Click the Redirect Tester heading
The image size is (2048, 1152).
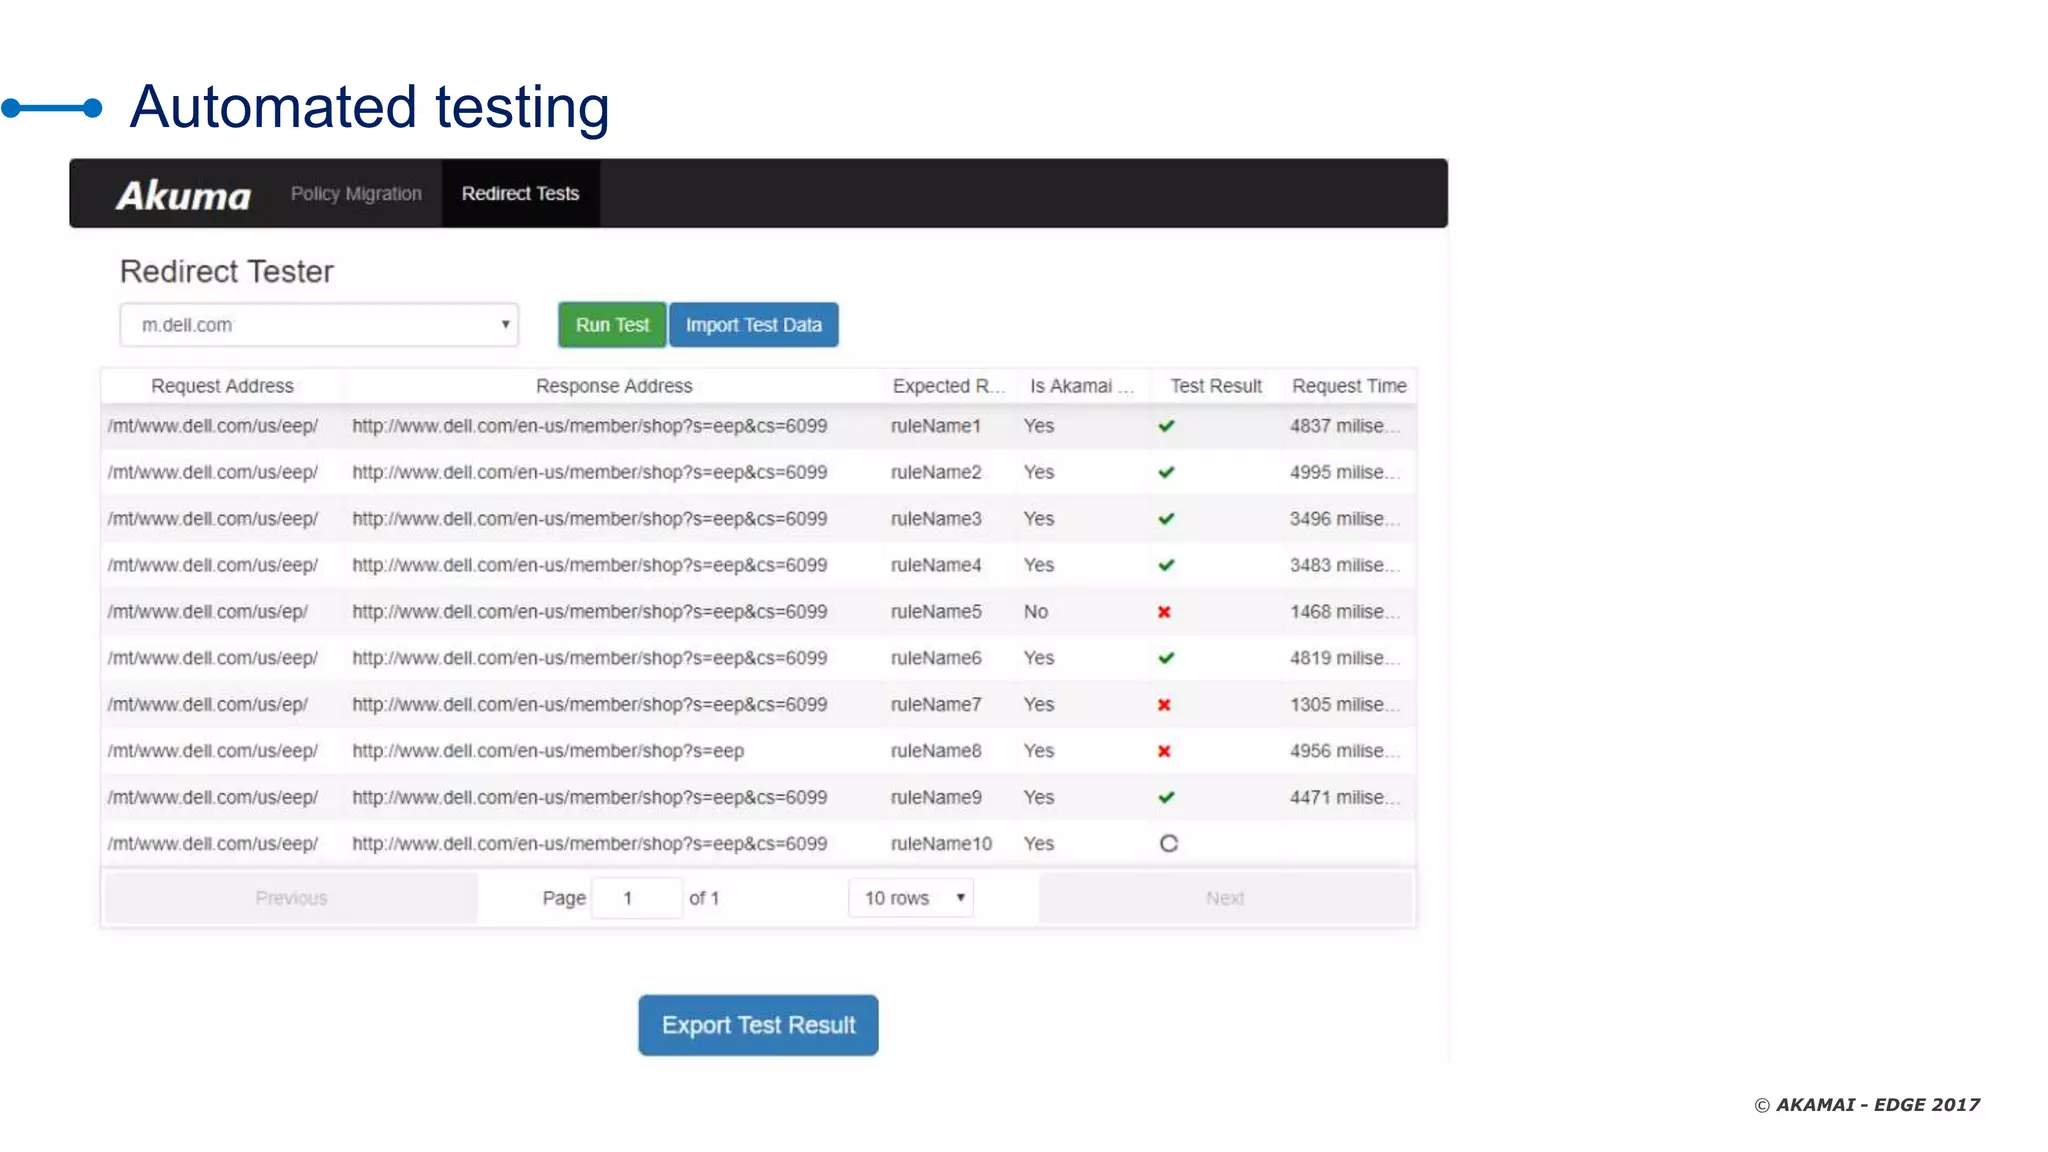(227, 271)
